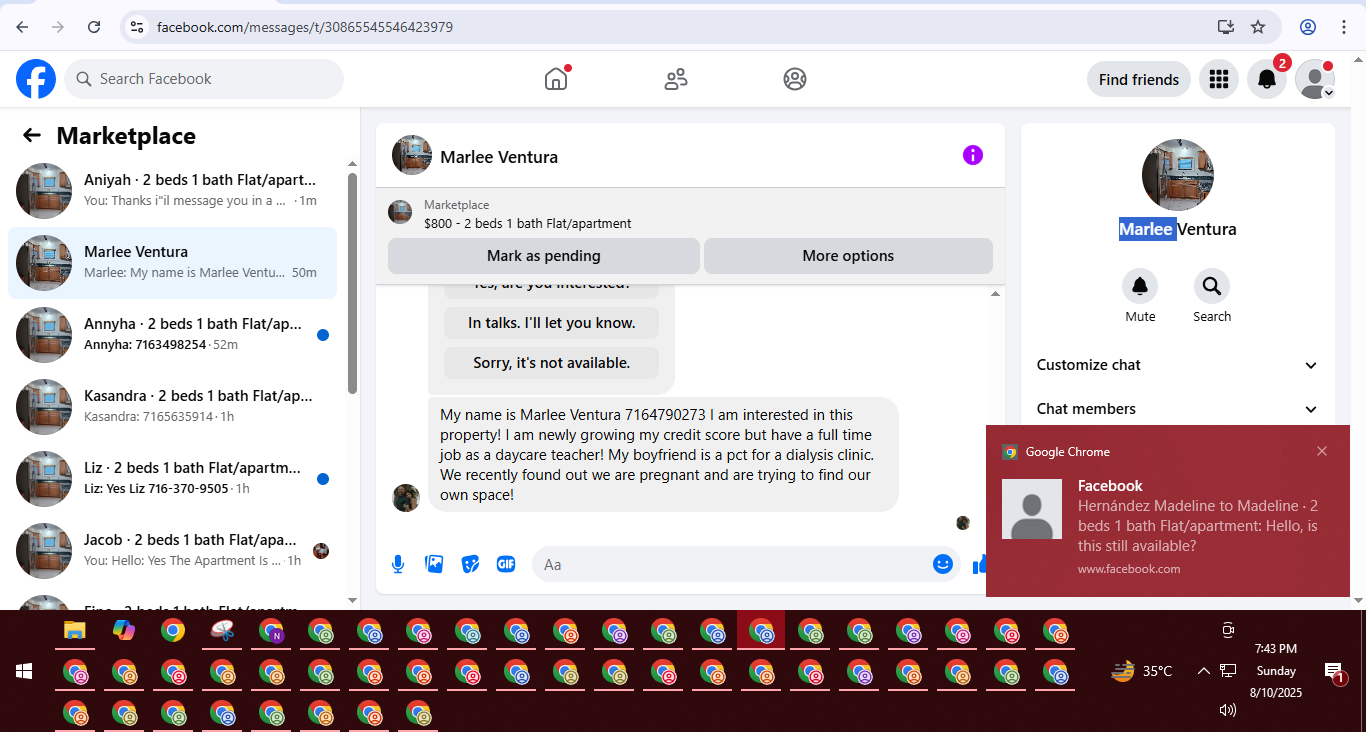Open clock showing 7:43 PM Sunday
Image resolution: width=1366 pixels, height=732 pixels.
tap(1275, 671)
